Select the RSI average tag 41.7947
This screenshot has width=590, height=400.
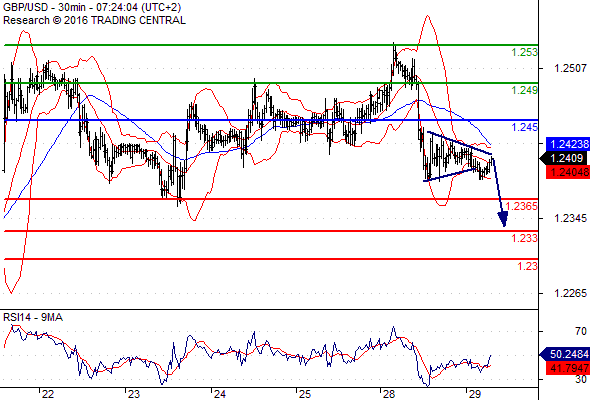click(x=568, y=368)
